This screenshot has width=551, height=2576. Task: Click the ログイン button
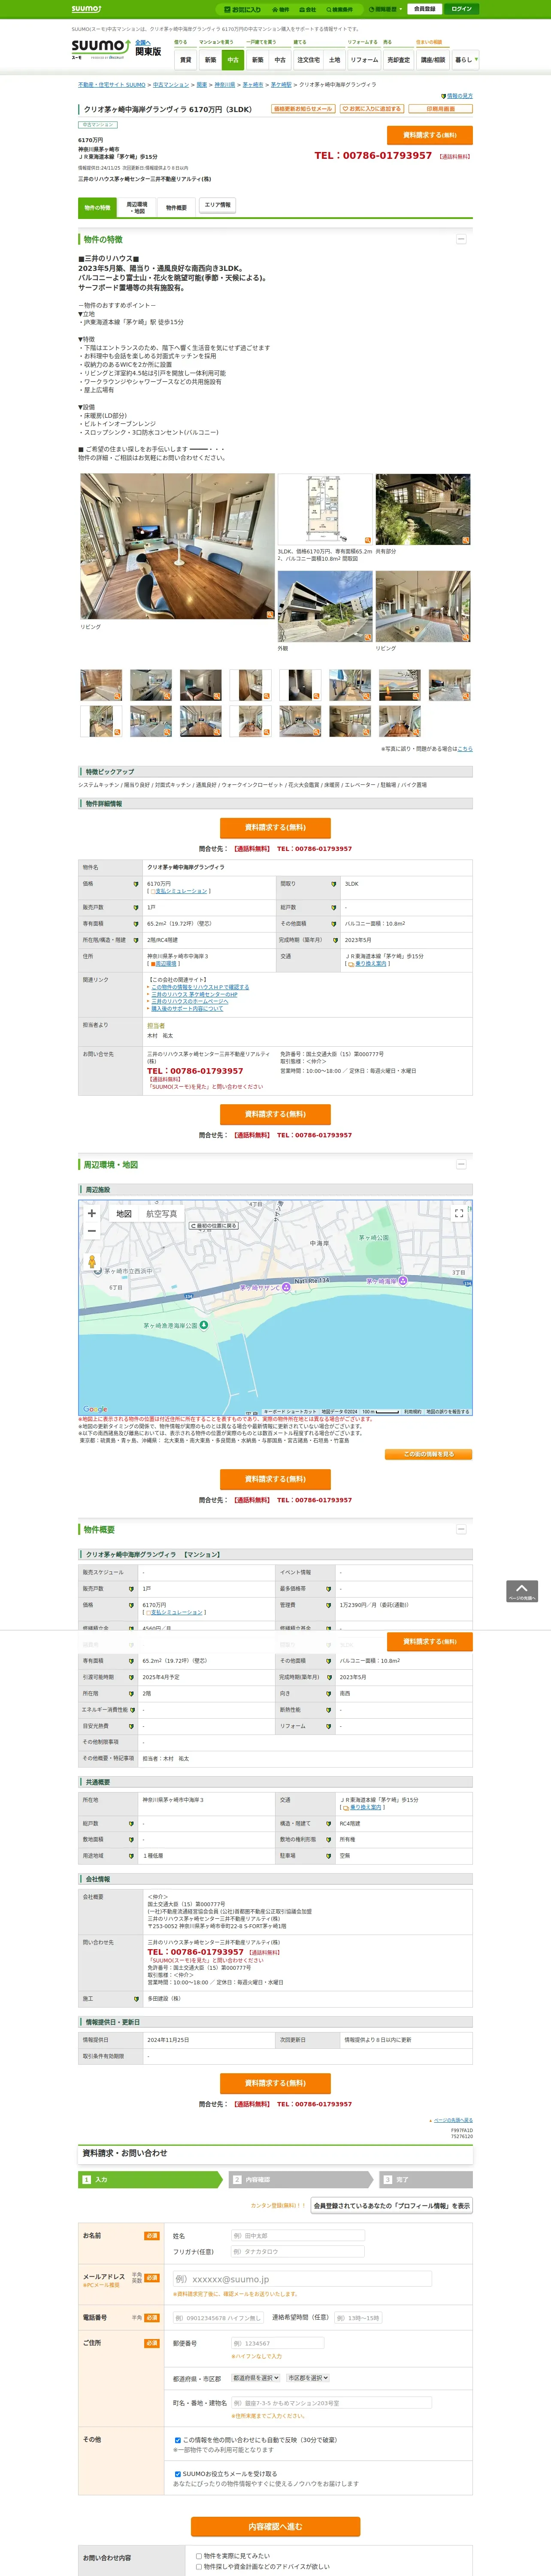coord(461,9)
